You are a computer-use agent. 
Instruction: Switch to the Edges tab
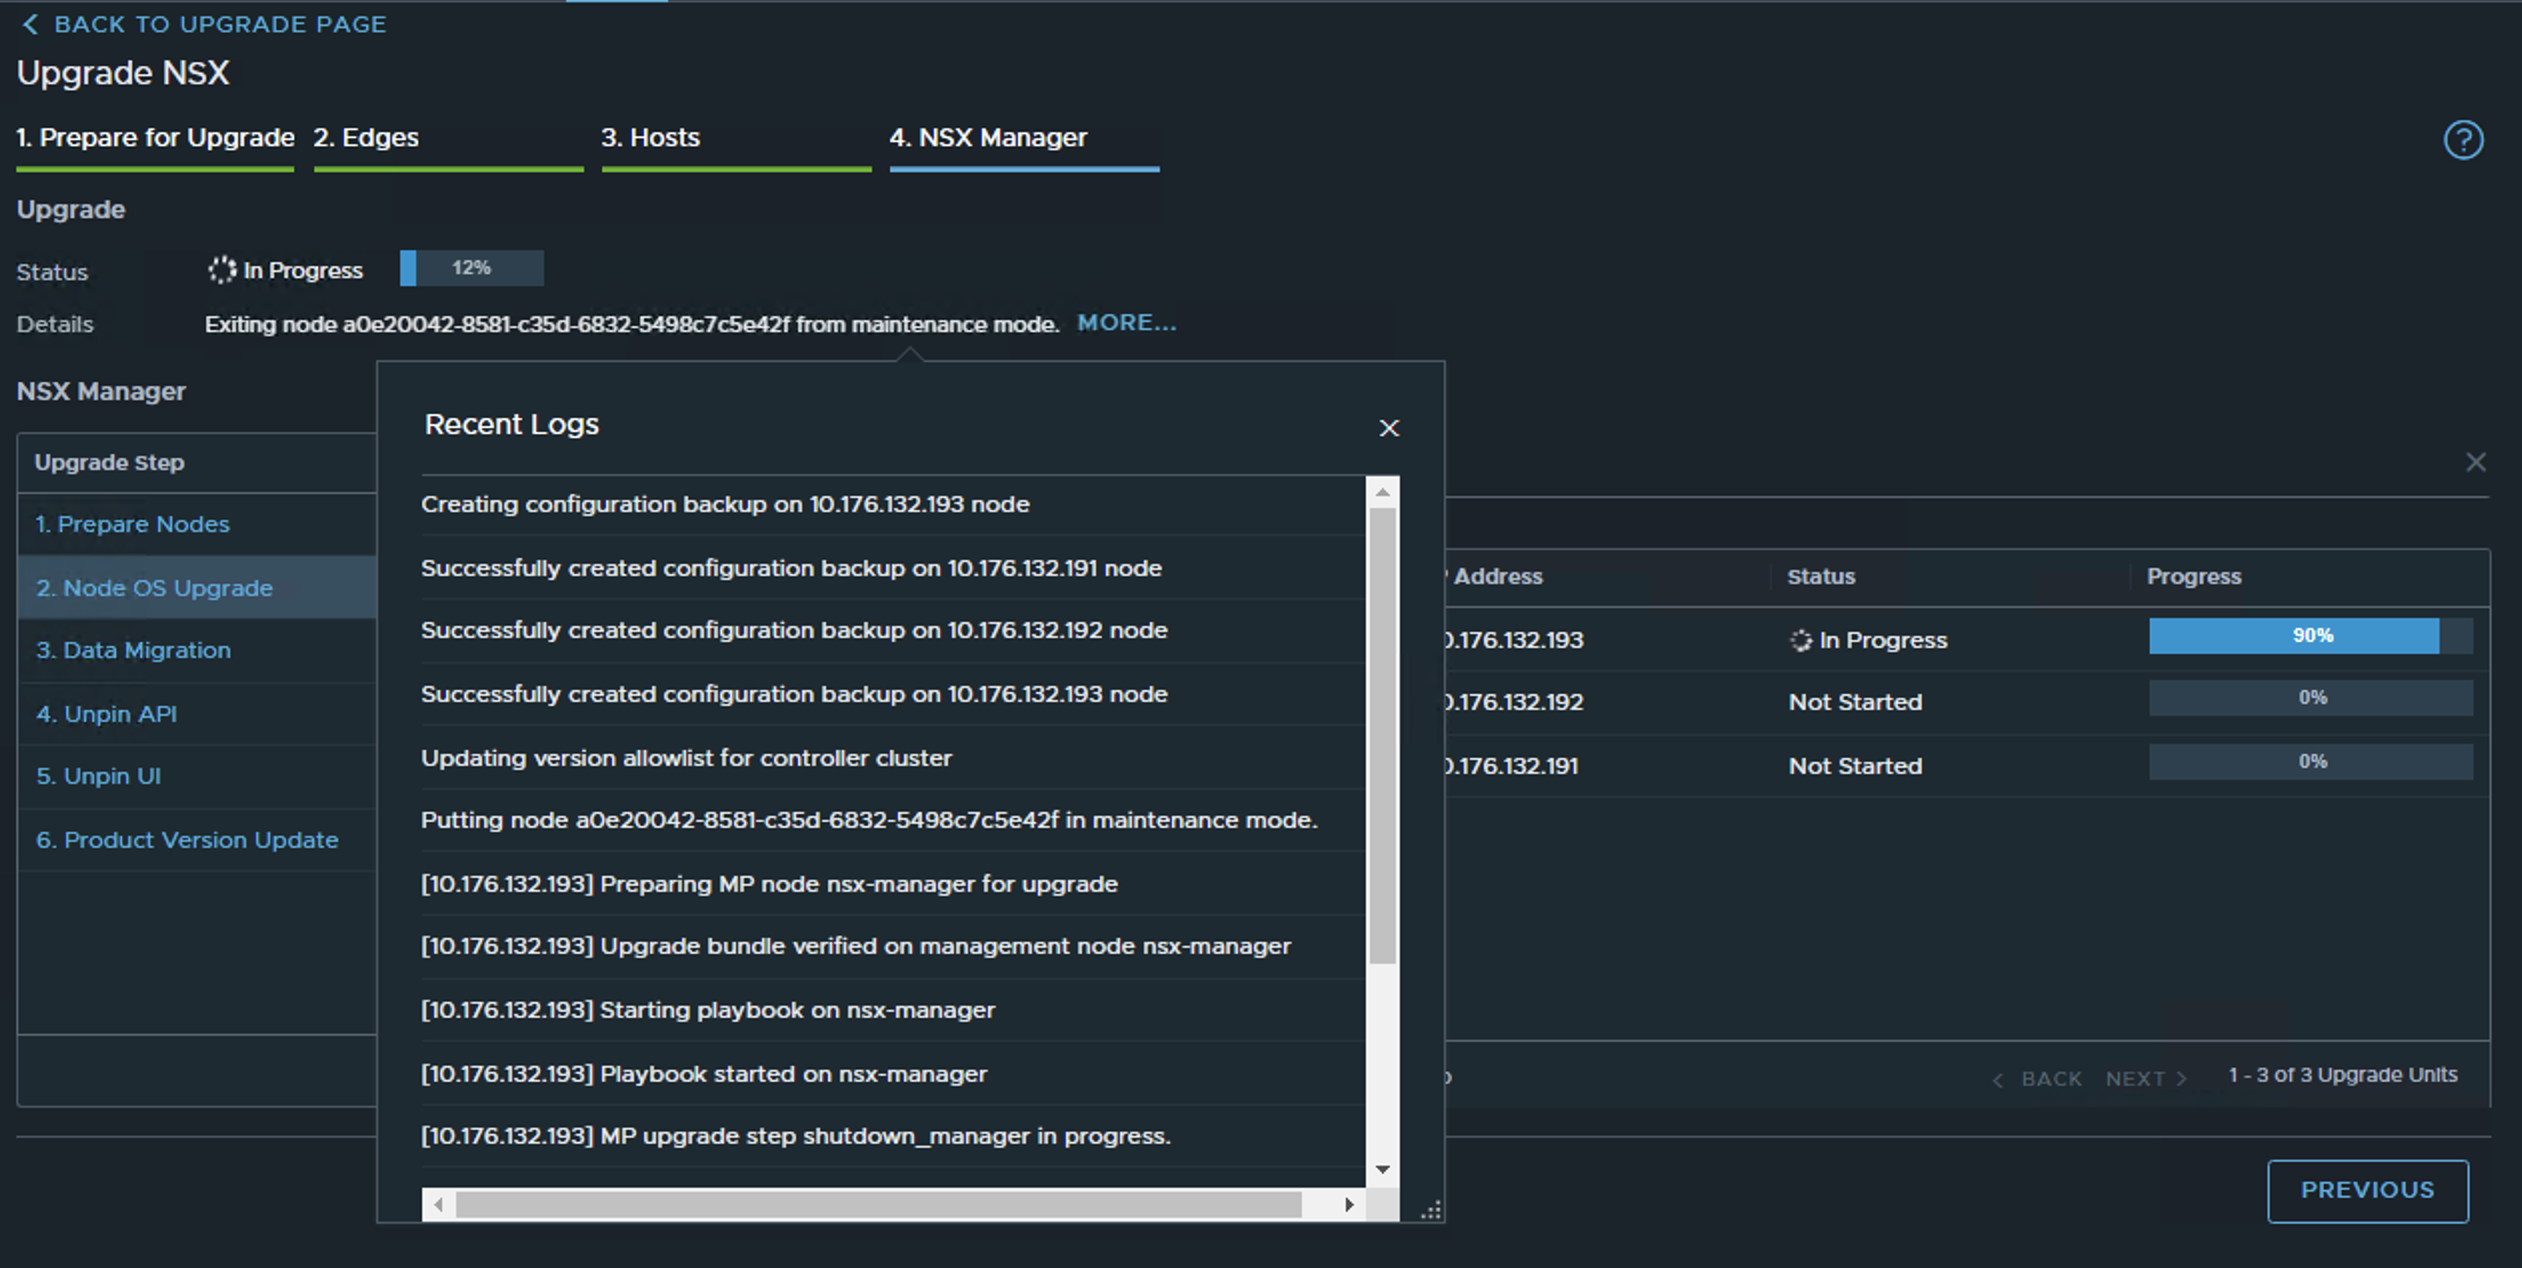(x=366, y=138)
